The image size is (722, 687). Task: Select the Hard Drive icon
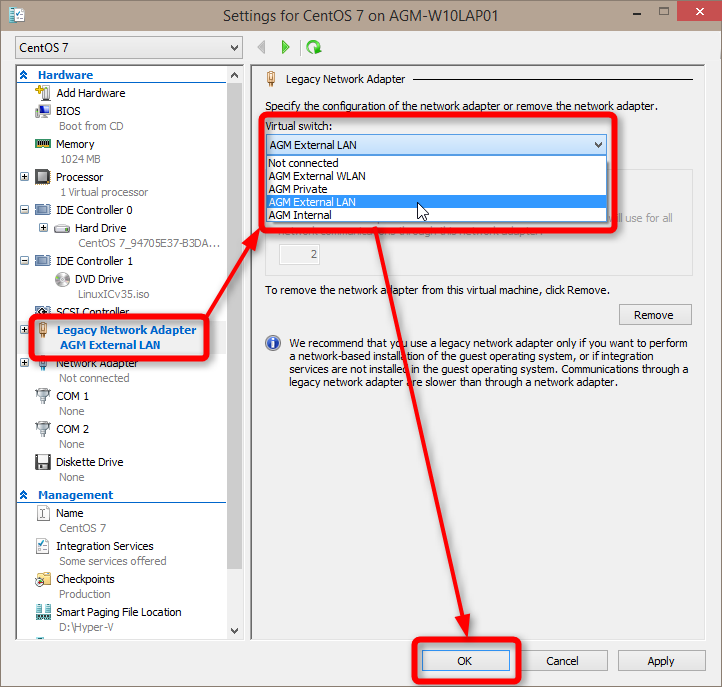[62, 228]
